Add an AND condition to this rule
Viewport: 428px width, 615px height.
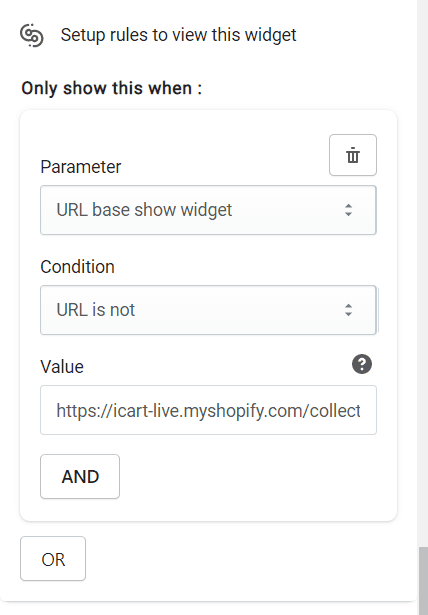pos(80,477)
